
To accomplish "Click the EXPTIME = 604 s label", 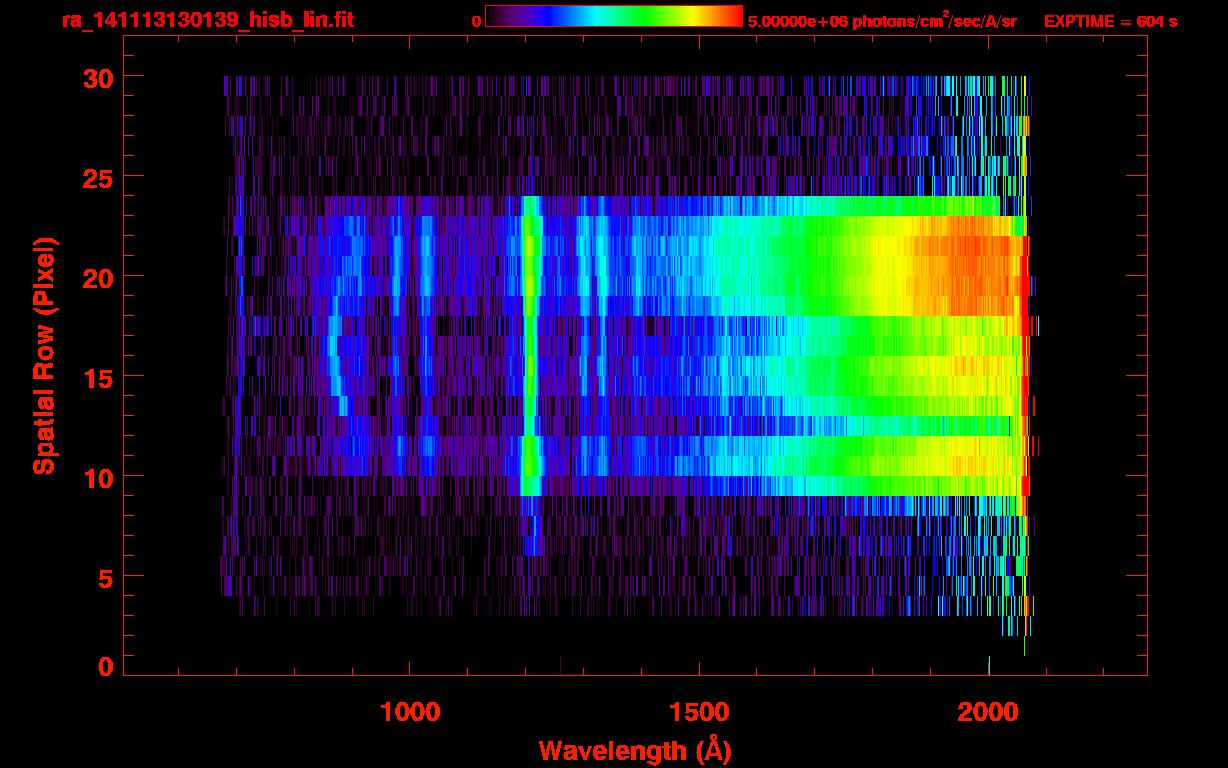I will (x=1110, y=21).
